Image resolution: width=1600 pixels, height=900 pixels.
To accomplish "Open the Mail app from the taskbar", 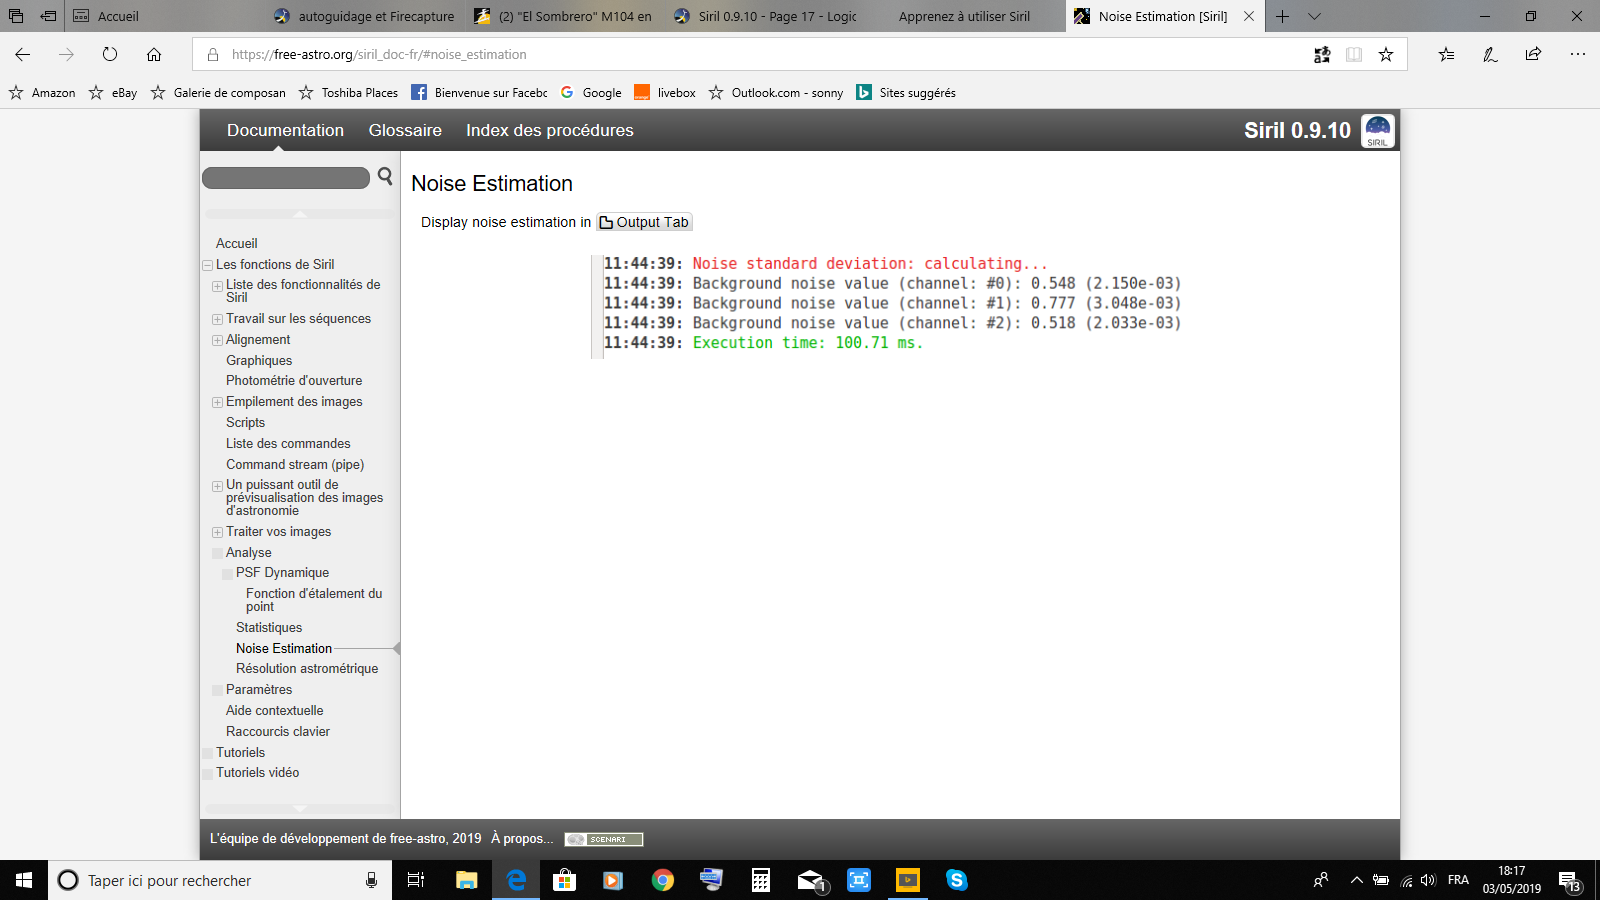I will click(810, 880).
